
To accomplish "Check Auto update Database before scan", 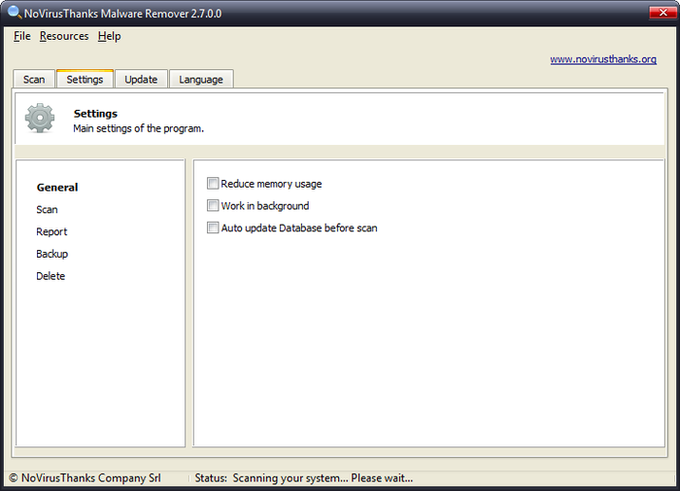I will pos(212,227).
